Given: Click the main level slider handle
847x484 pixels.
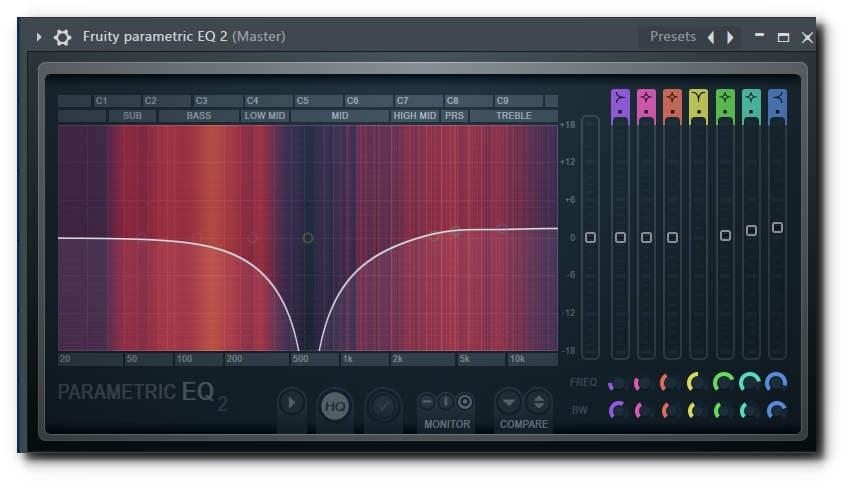Looking at the screenshot, I should pos(590,237).
